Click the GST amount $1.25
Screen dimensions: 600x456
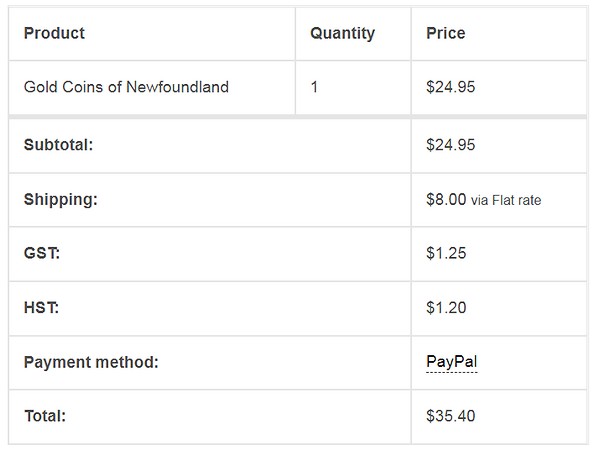[x=446, y=253]
